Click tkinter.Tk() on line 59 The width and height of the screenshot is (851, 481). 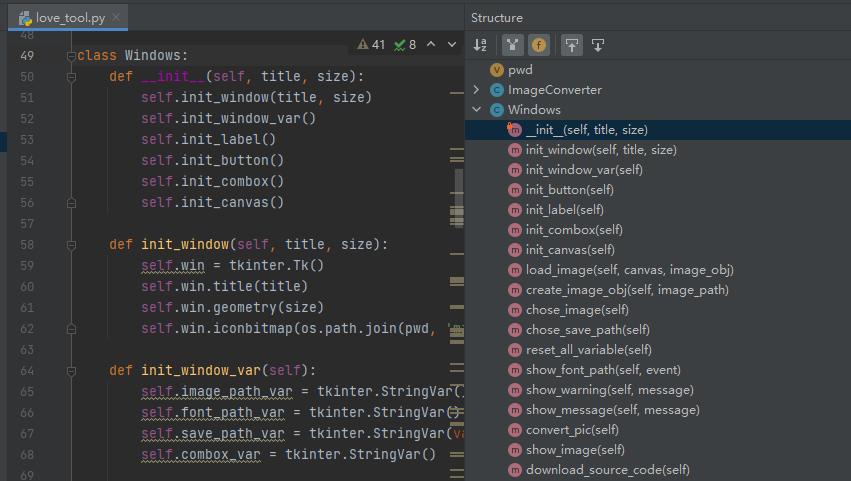(x=276, y=265)
